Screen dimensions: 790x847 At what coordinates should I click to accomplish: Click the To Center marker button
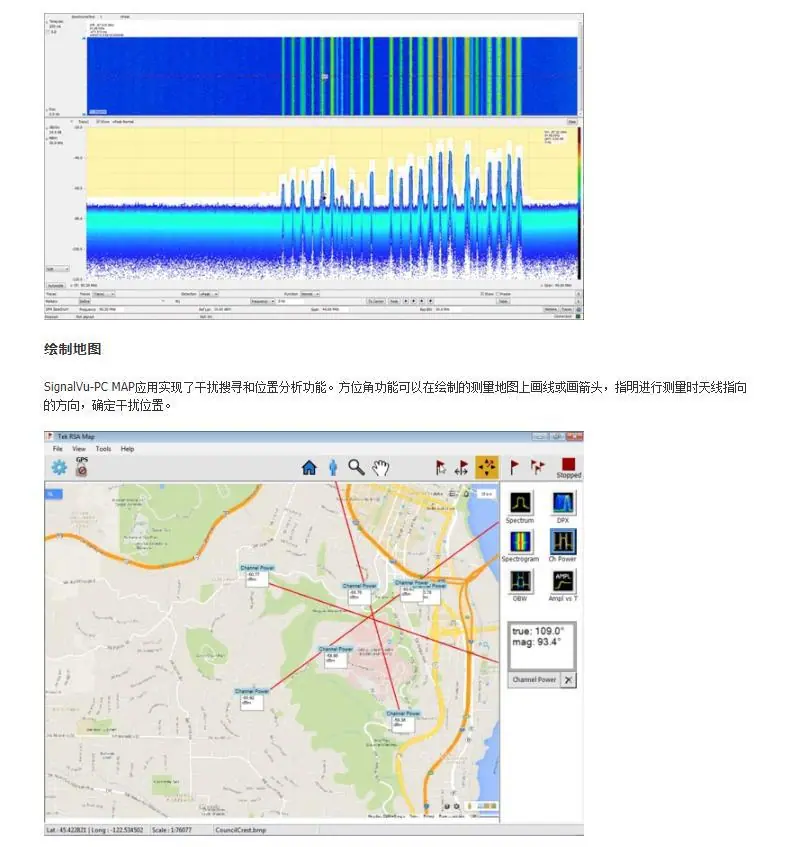376,301
